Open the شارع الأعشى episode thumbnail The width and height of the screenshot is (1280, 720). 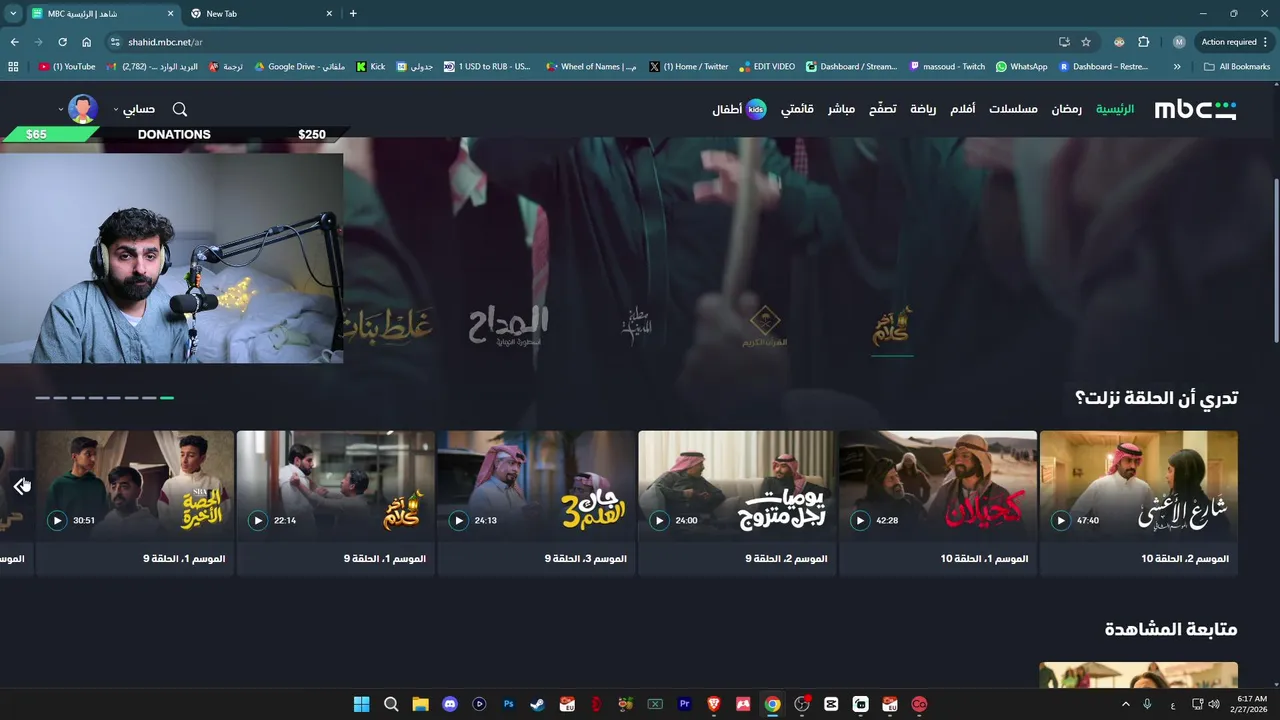coord(1139,486)
